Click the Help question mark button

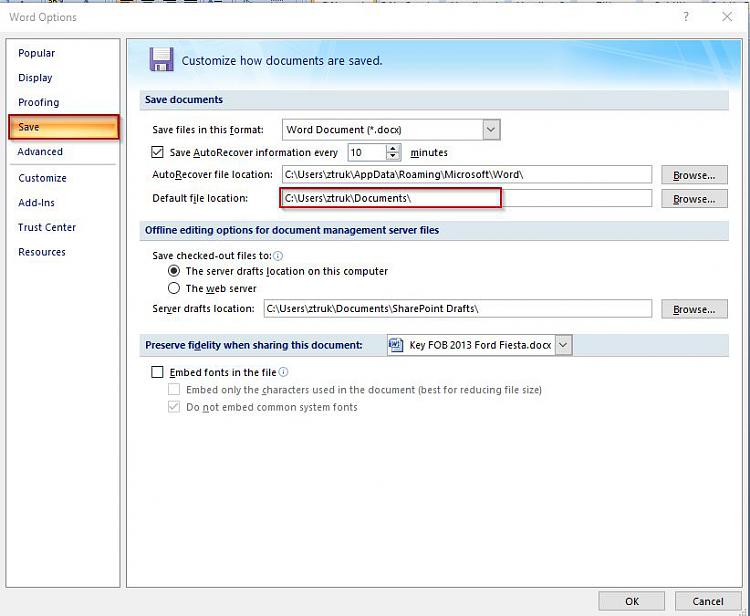[686, 17]
